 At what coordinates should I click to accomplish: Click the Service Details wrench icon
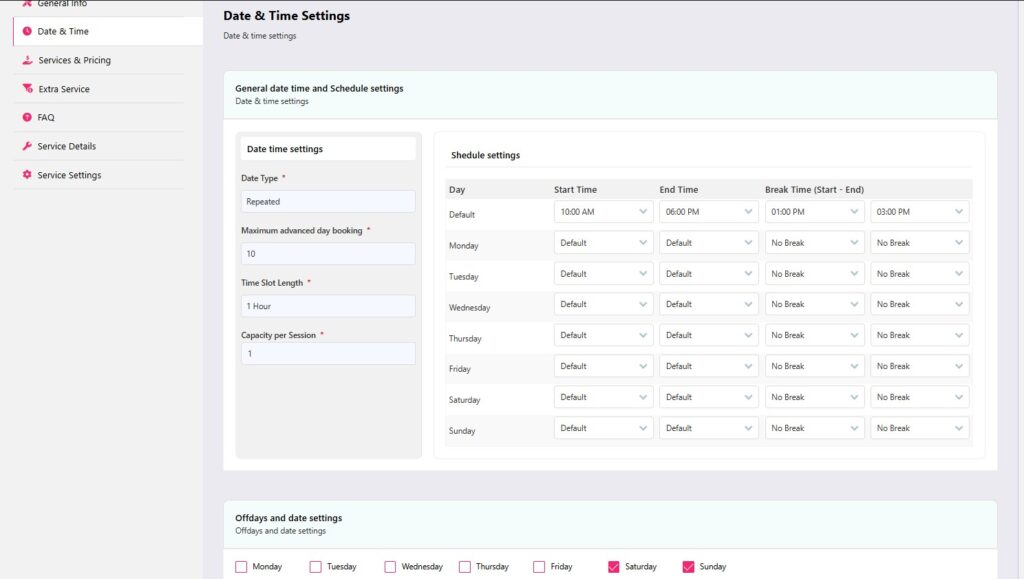(27, 146)
